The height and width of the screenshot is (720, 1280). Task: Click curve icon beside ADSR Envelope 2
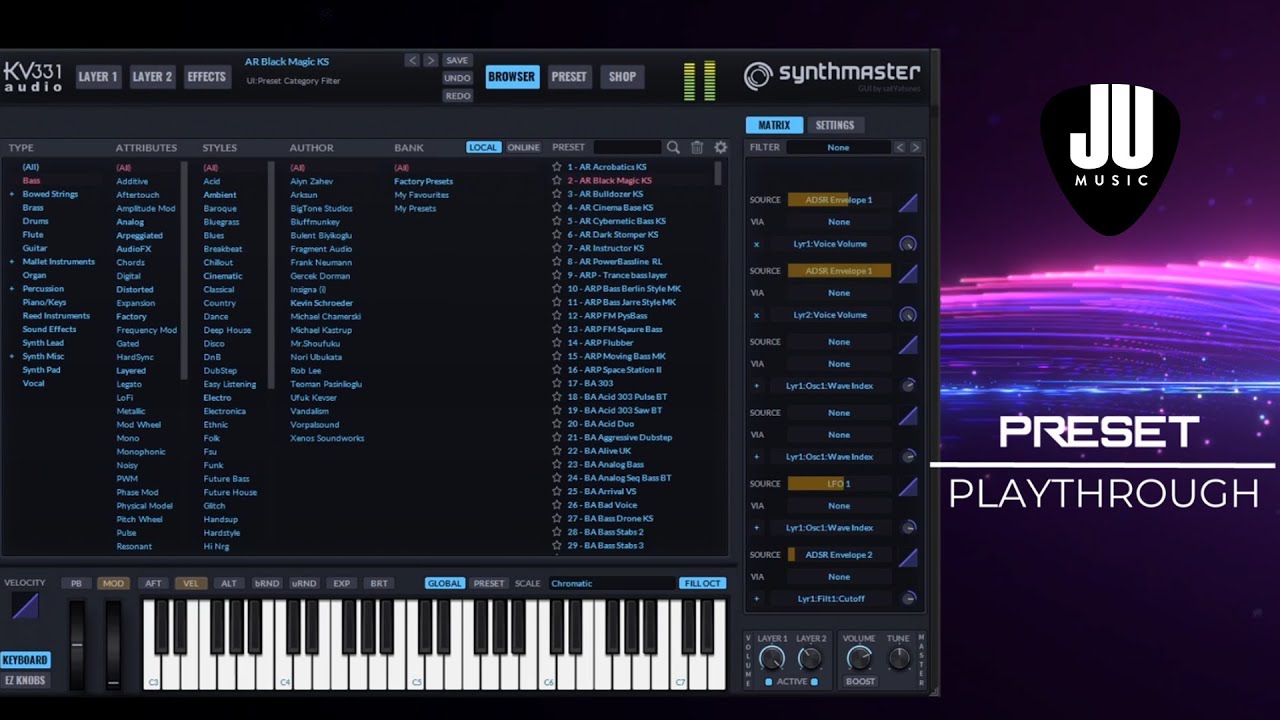click(908, 556)
